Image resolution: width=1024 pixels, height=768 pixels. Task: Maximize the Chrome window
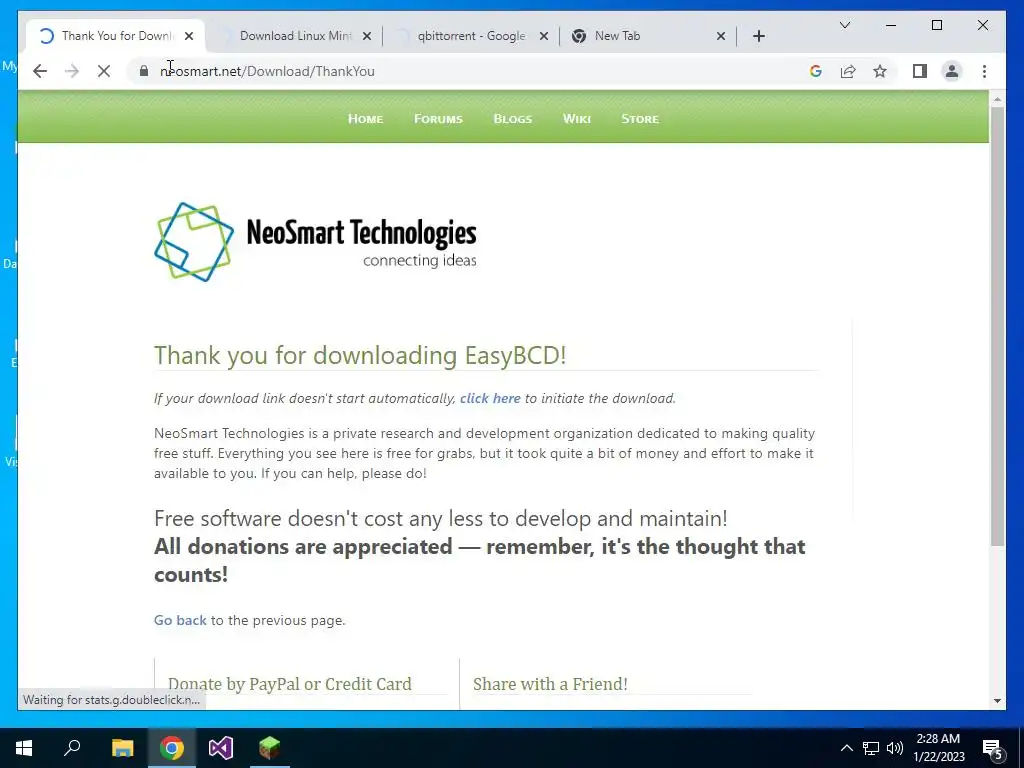point(937,25)
